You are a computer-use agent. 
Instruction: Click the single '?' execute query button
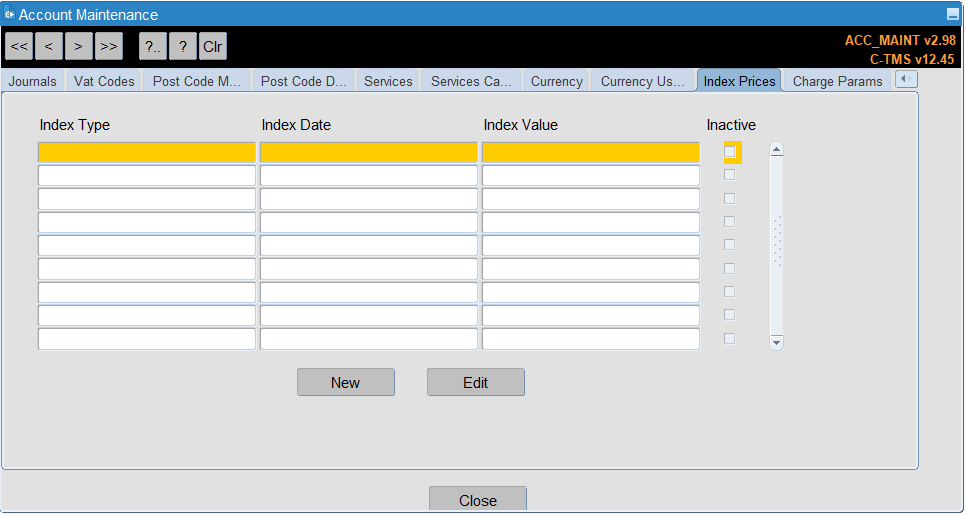[x=183, y=46]
